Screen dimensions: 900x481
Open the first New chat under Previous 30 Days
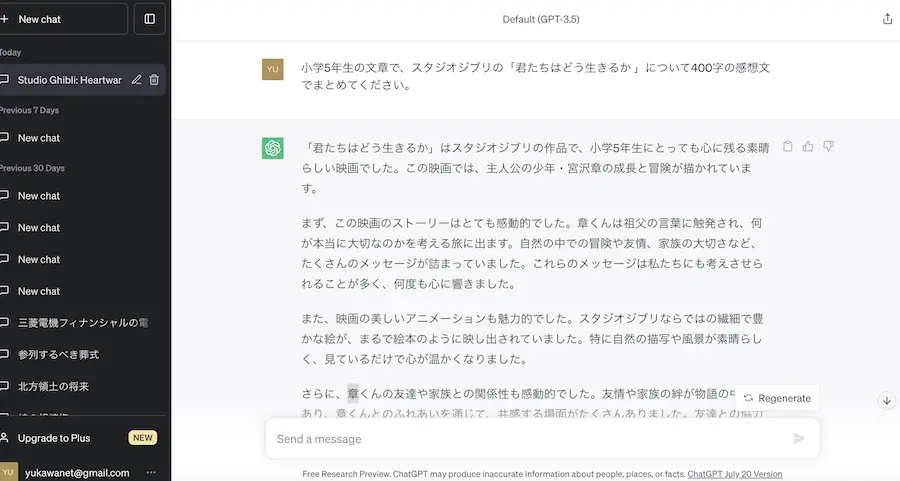click(83, 196)
